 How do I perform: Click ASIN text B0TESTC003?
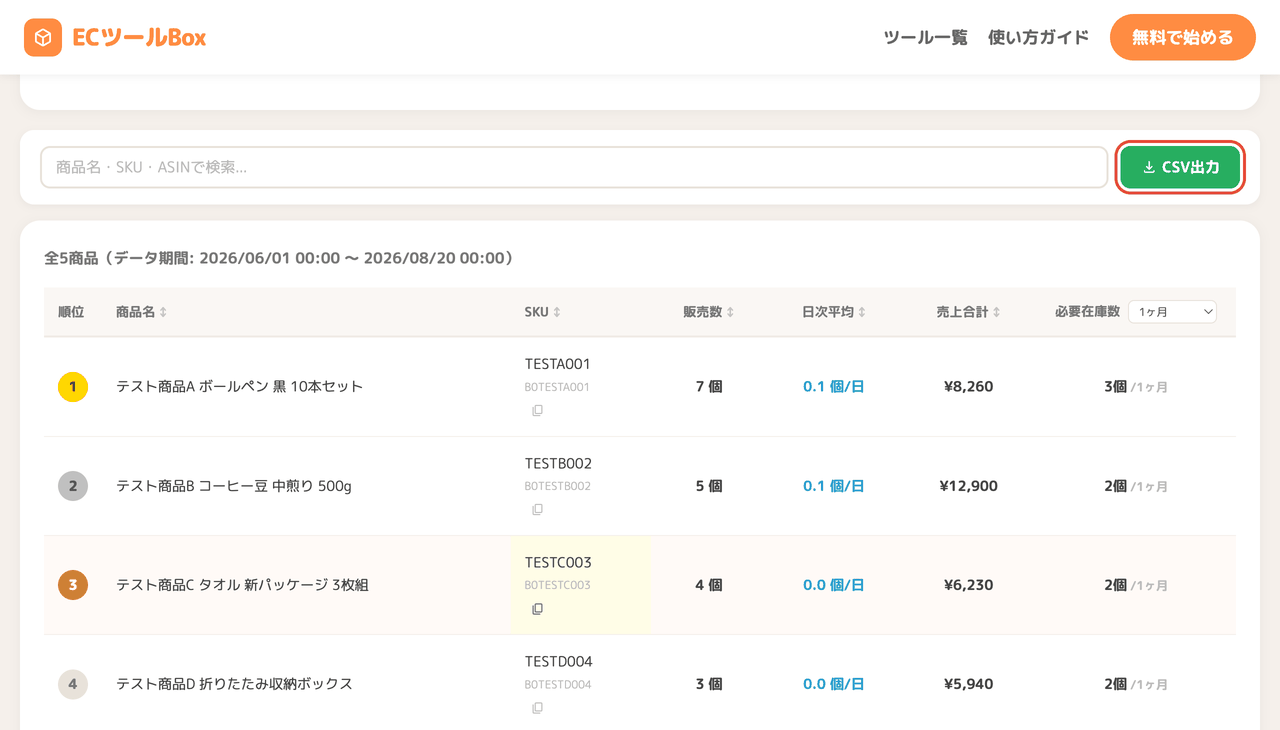click(x=557, y=585)
